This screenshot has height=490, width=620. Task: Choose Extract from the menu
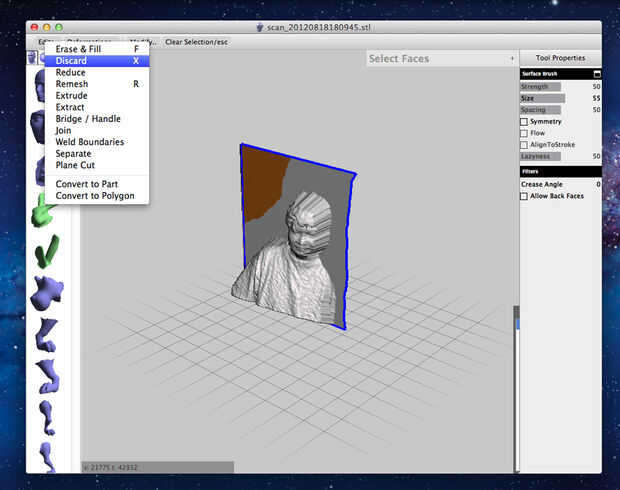[97, 107]
